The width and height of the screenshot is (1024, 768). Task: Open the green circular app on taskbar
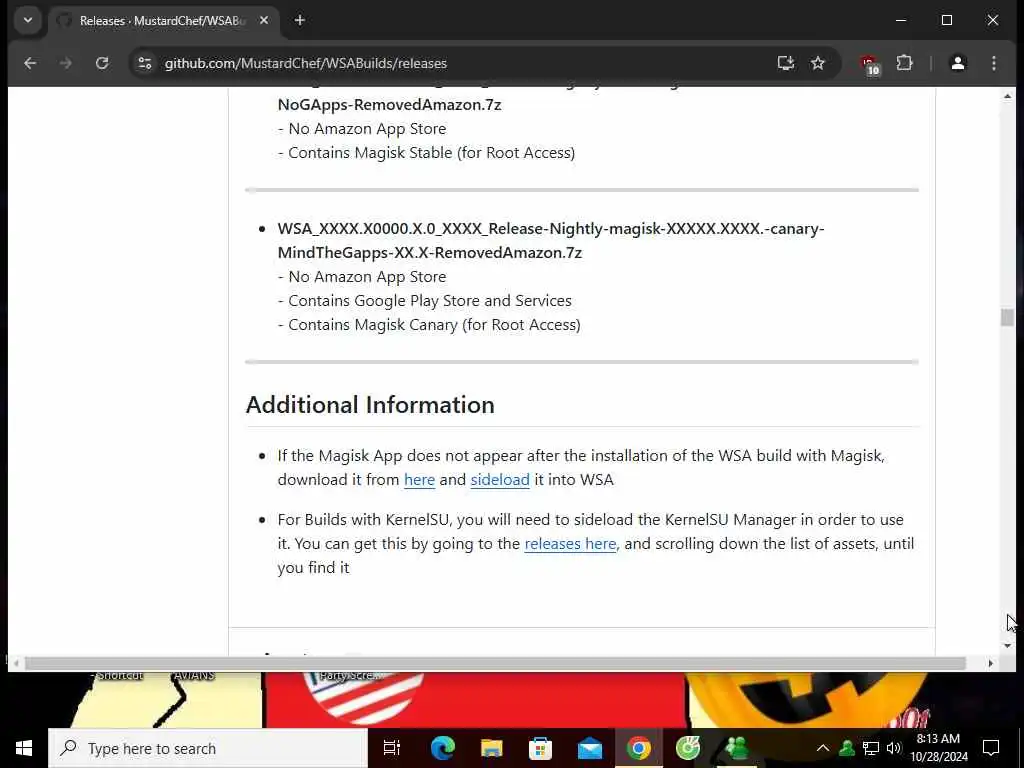coord(687,748)
